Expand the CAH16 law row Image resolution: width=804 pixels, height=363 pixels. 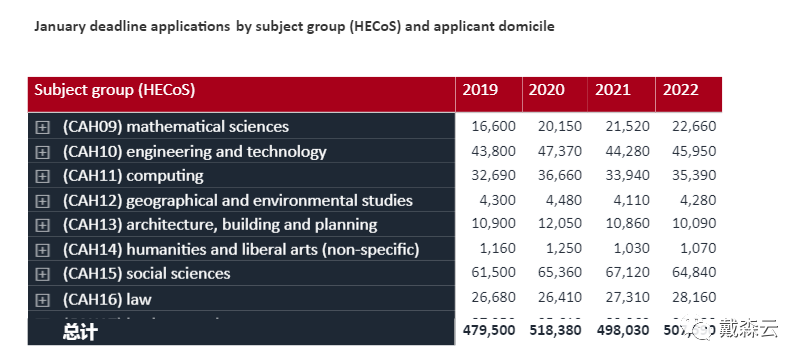click(42, 299)
